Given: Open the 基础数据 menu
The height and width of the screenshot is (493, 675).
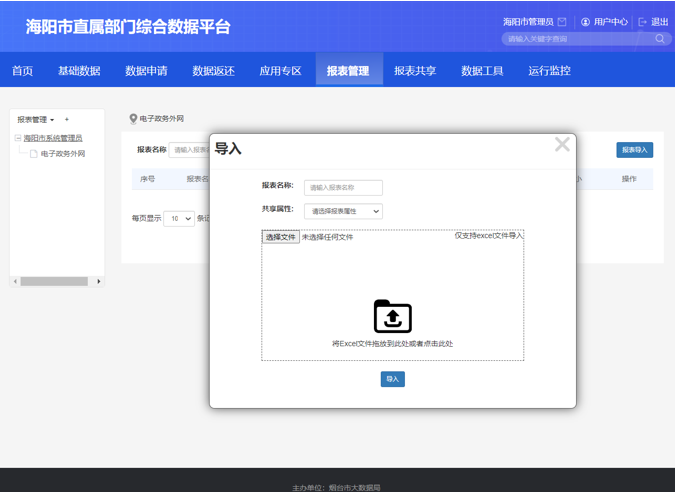Looking at the screenshot, I should [79, 71].
